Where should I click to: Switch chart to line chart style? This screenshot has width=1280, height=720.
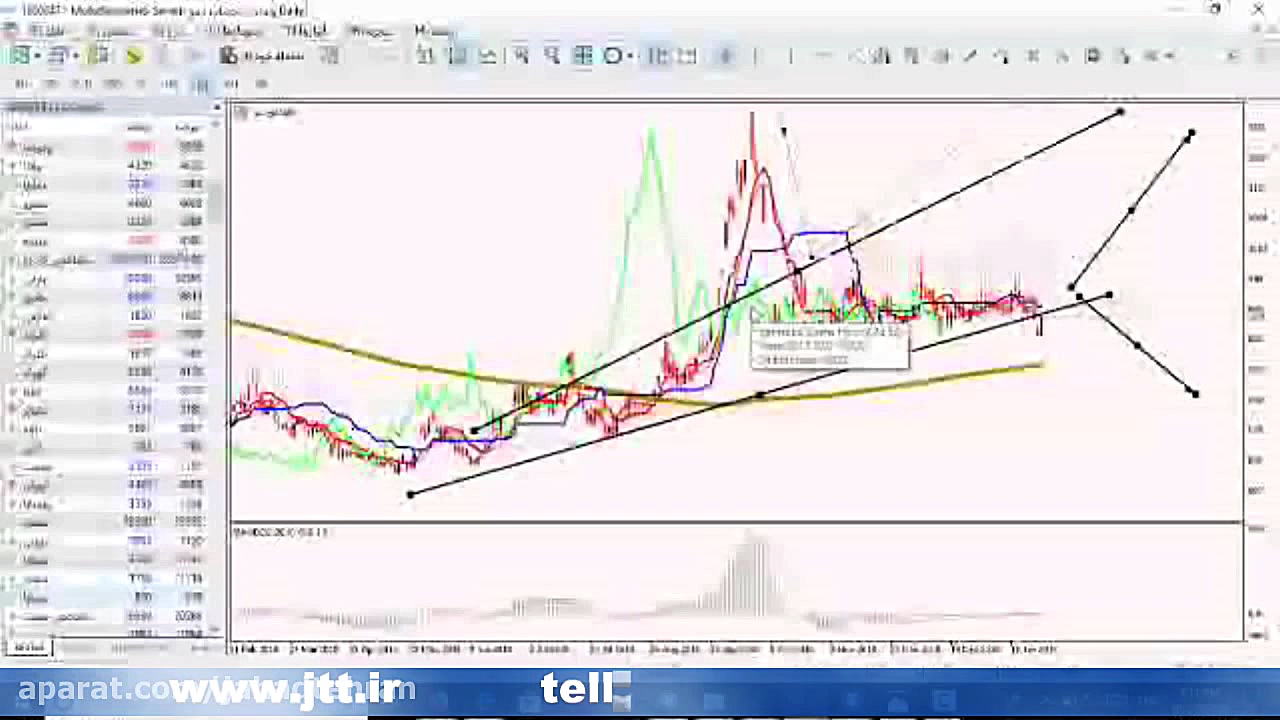[488, 56]
